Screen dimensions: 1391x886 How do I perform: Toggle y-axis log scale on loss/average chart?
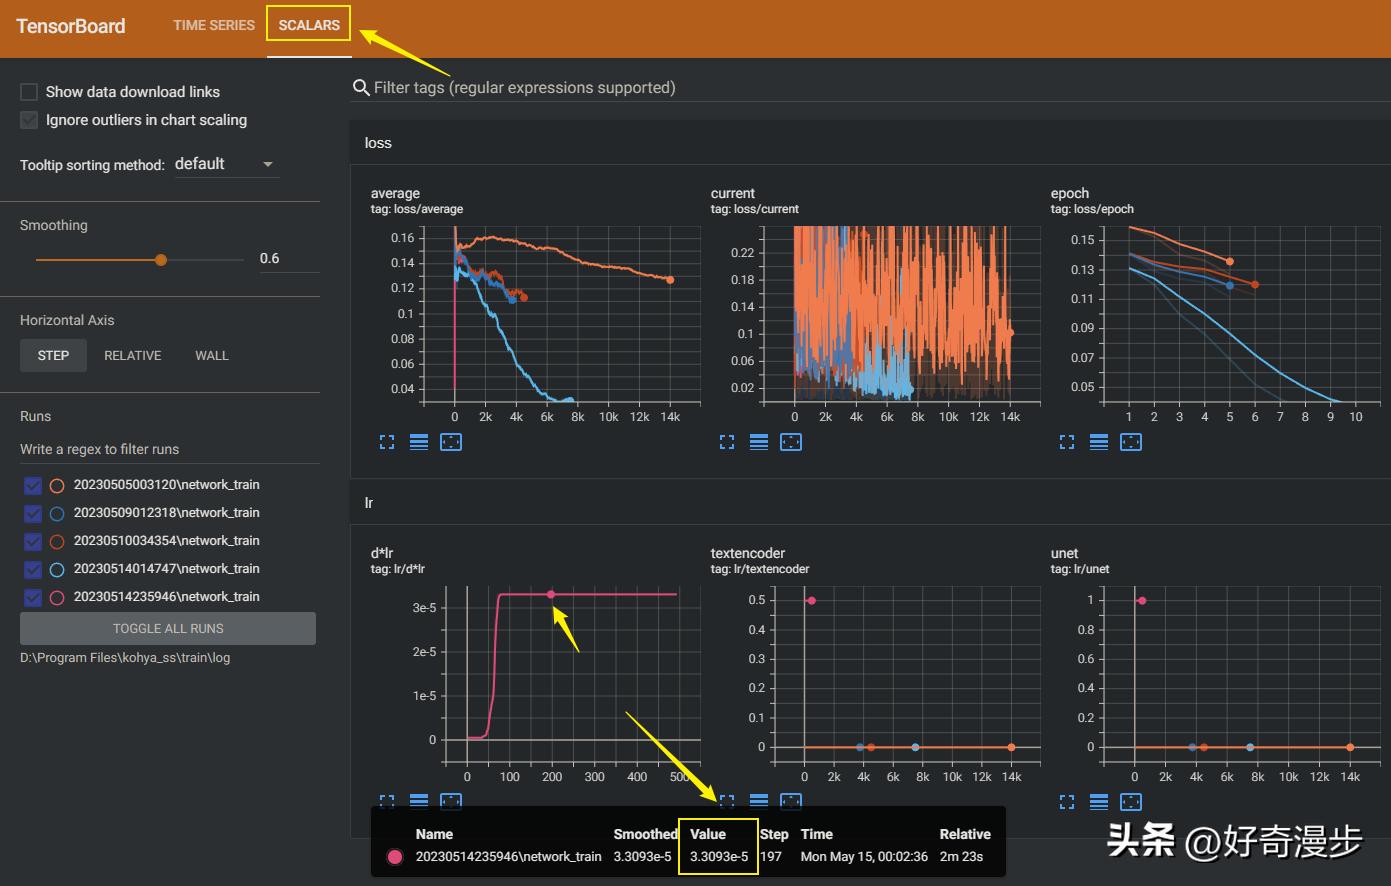click(419, 442)
